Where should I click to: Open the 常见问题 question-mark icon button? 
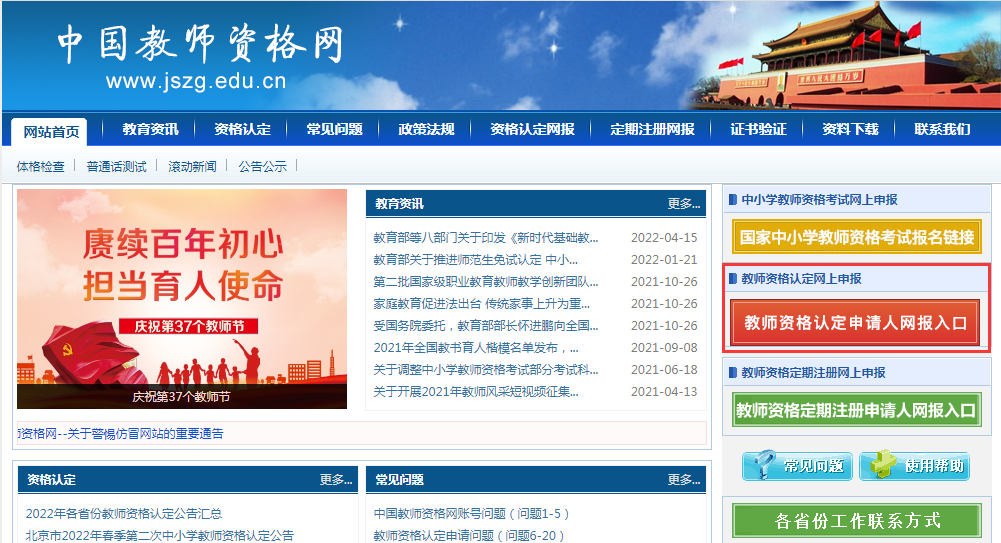[x=797, y=465]
